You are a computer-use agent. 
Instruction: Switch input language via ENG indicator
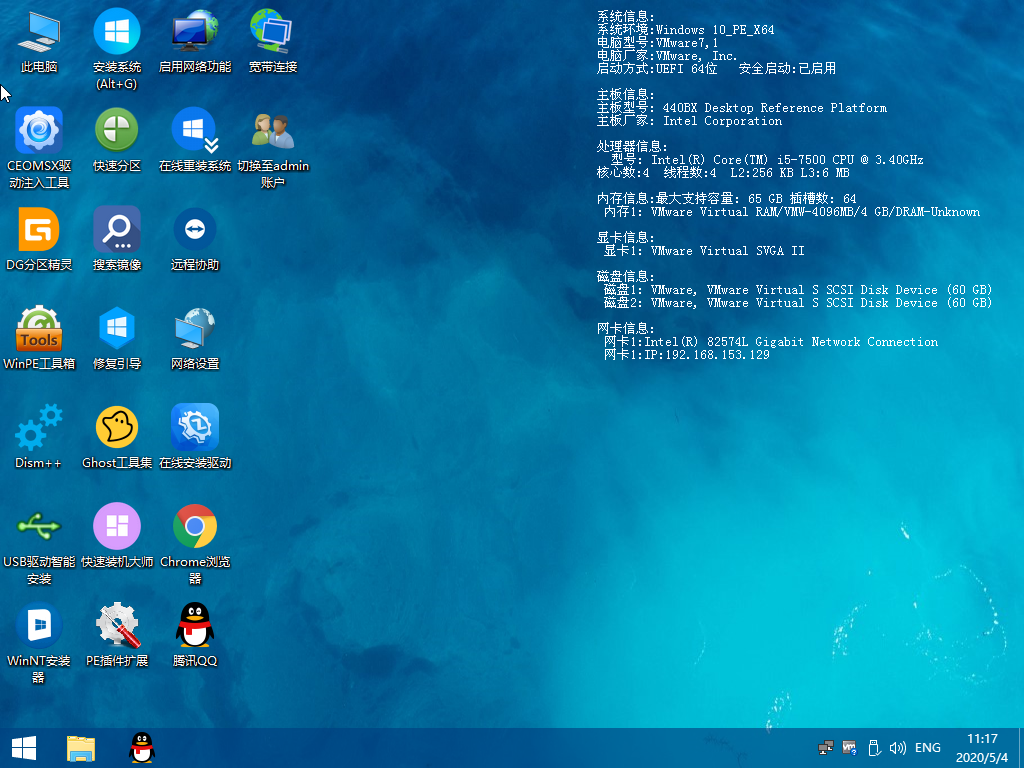(x=928, y=748)
